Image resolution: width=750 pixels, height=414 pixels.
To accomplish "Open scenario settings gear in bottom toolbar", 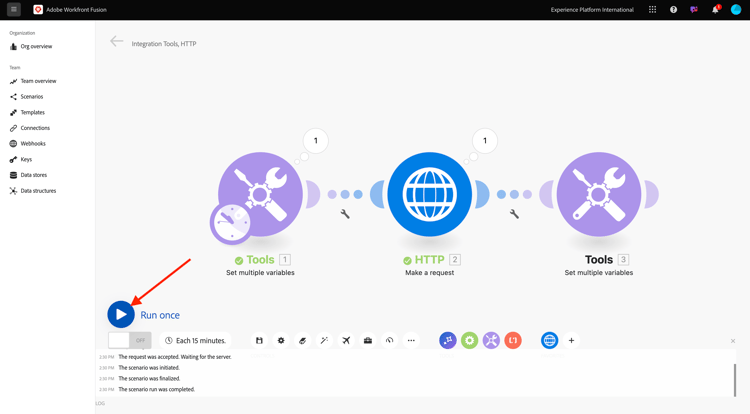I will click(281, 340).
